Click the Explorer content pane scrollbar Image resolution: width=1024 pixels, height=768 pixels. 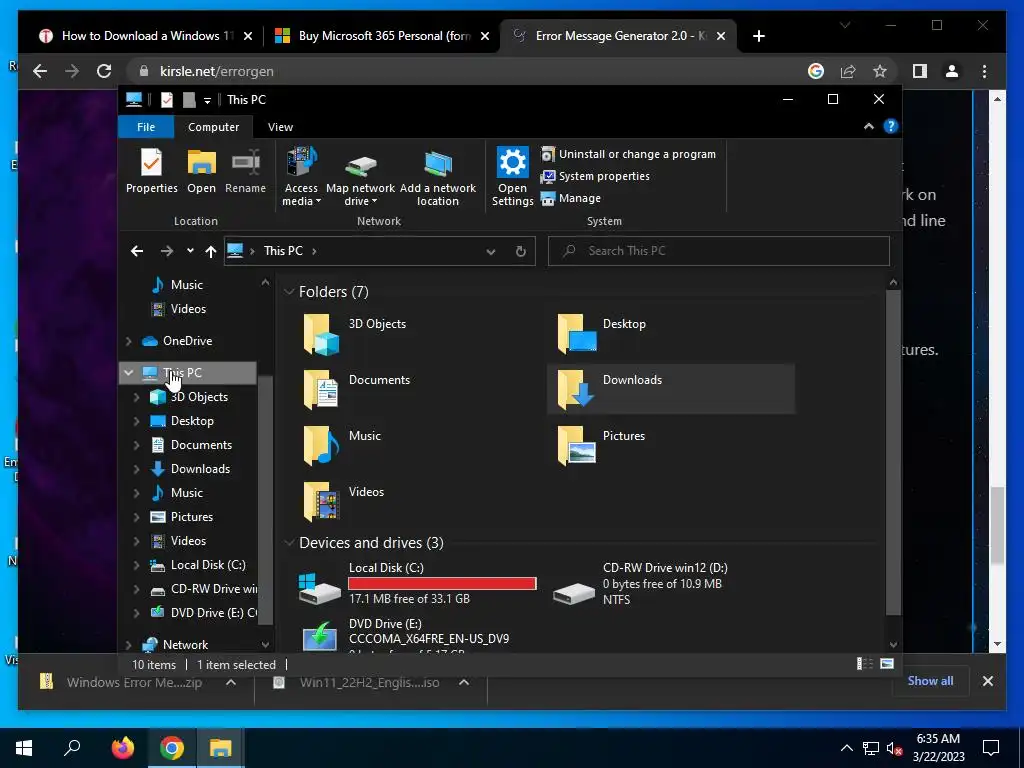[x=893, y=452]
